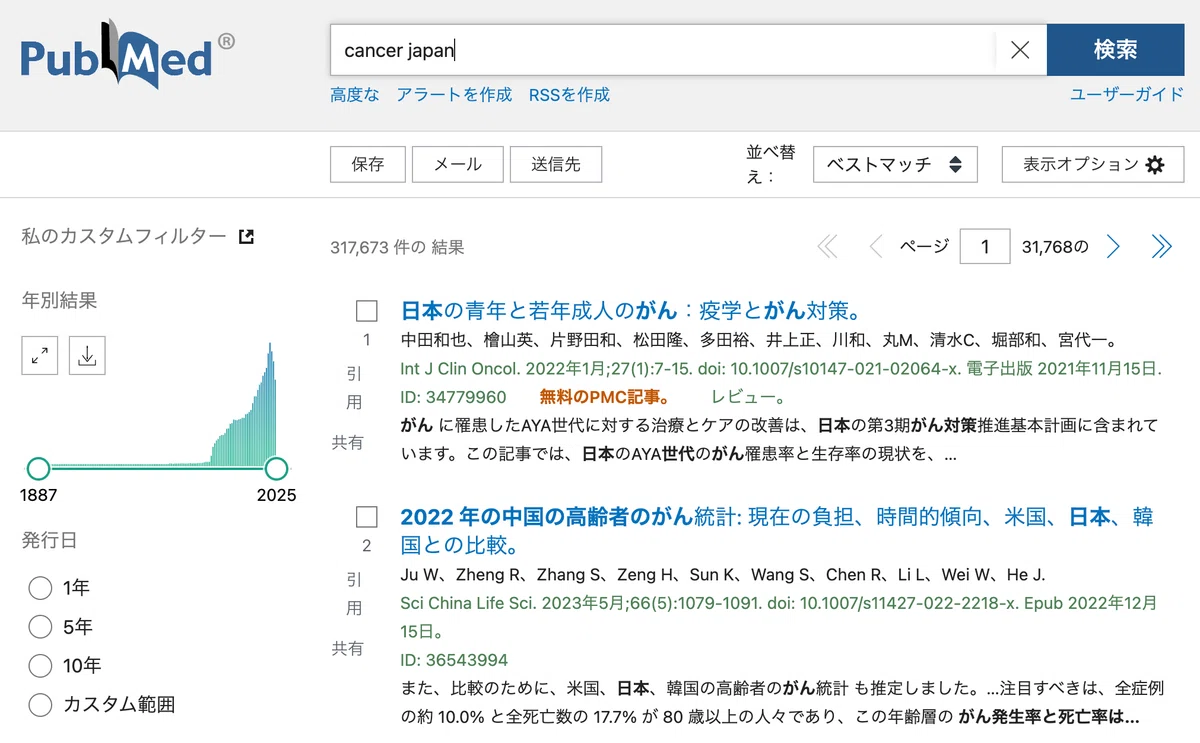Click 共有 for result 1

[x=348, y=442]
